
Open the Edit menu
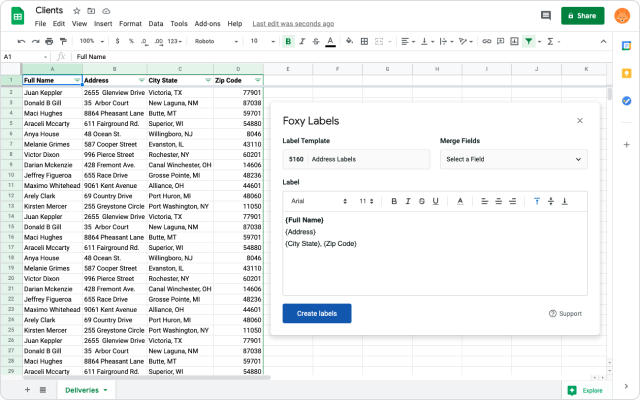click(x=59, y=24)
